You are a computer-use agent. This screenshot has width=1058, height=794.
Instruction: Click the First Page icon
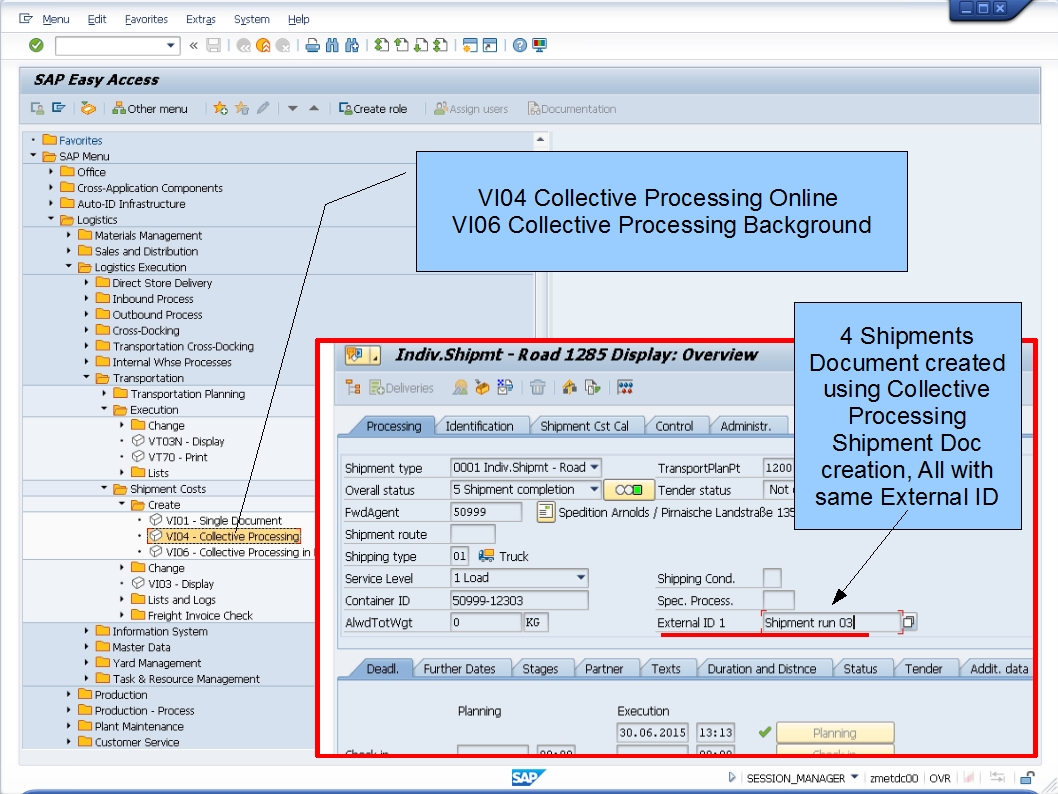coord(382,45)
